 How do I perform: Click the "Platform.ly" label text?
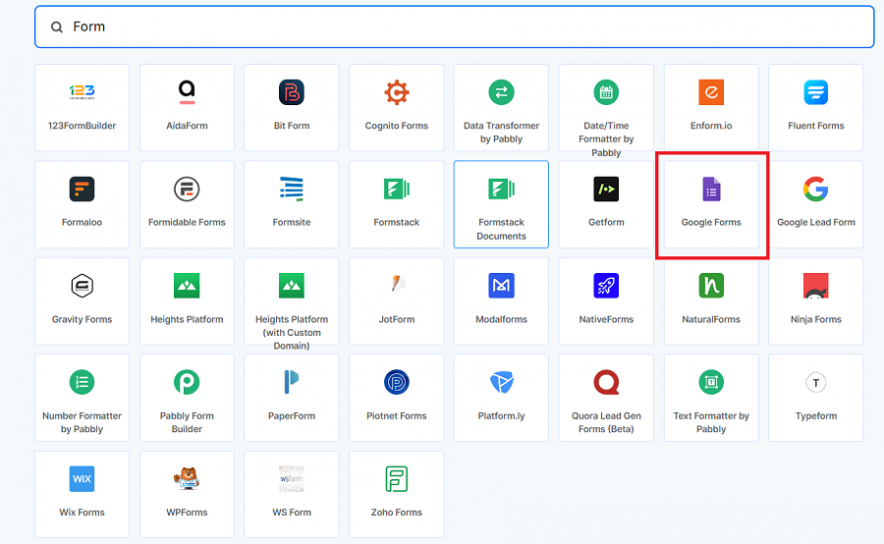click(501, 416)
